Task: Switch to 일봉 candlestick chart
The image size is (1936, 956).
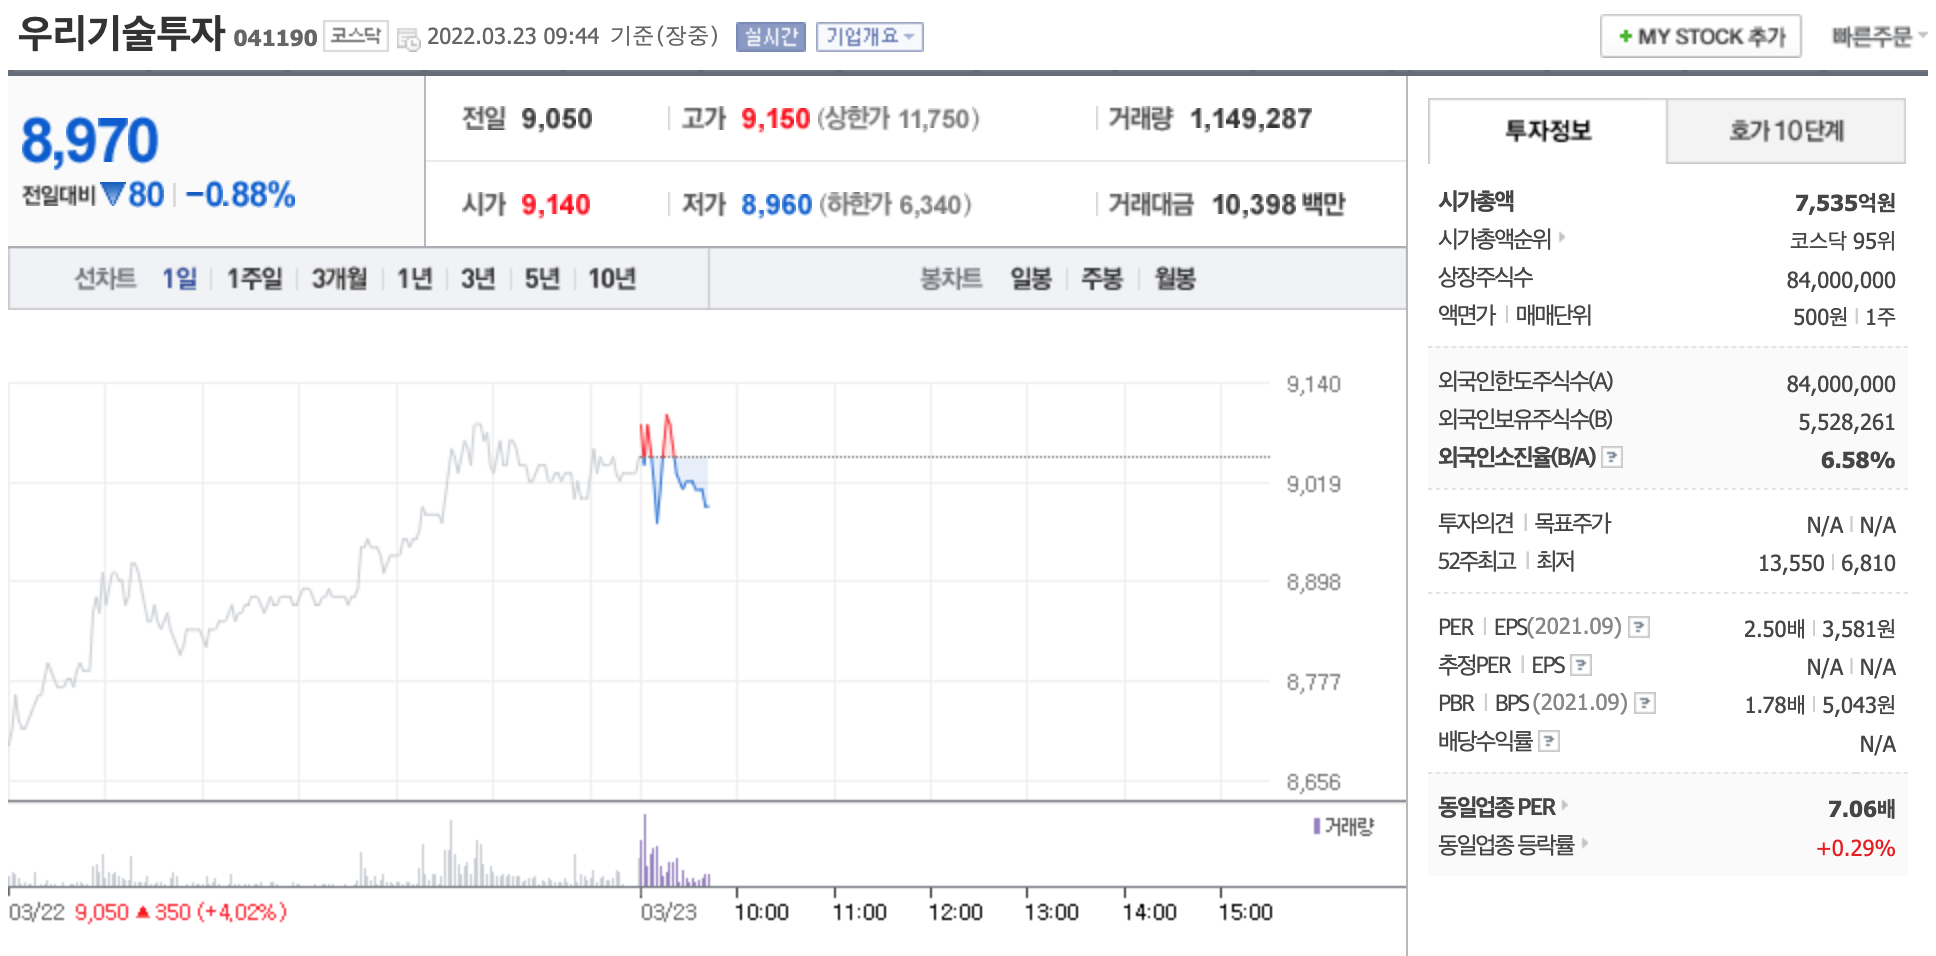Action: 1031,278
